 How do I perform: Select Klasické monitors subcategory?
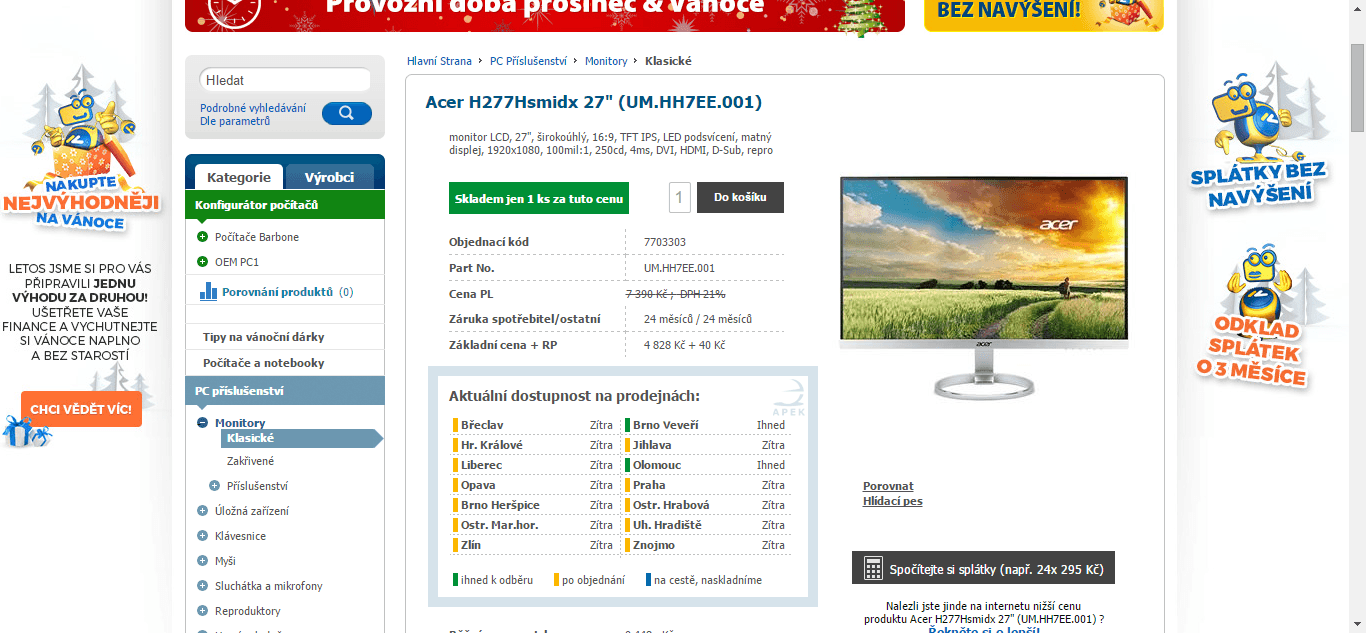300,438
